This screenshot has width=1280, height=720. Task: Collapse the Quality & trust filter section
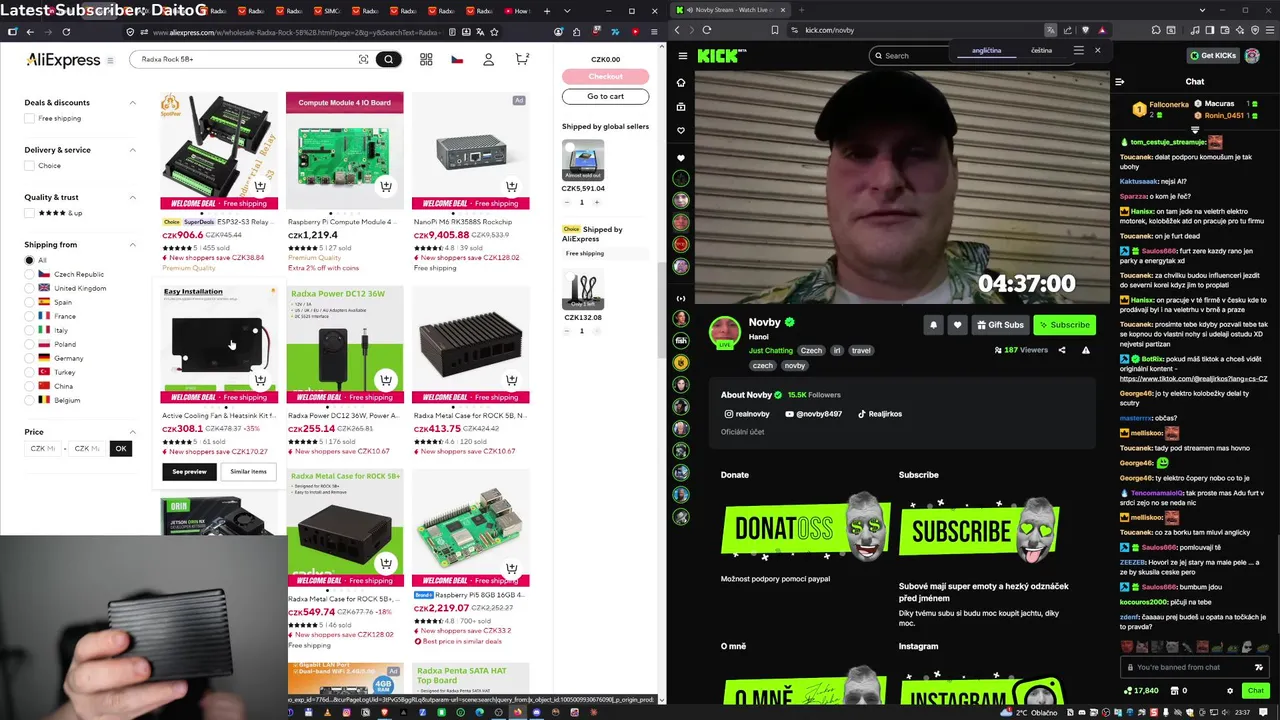point(132,197)
